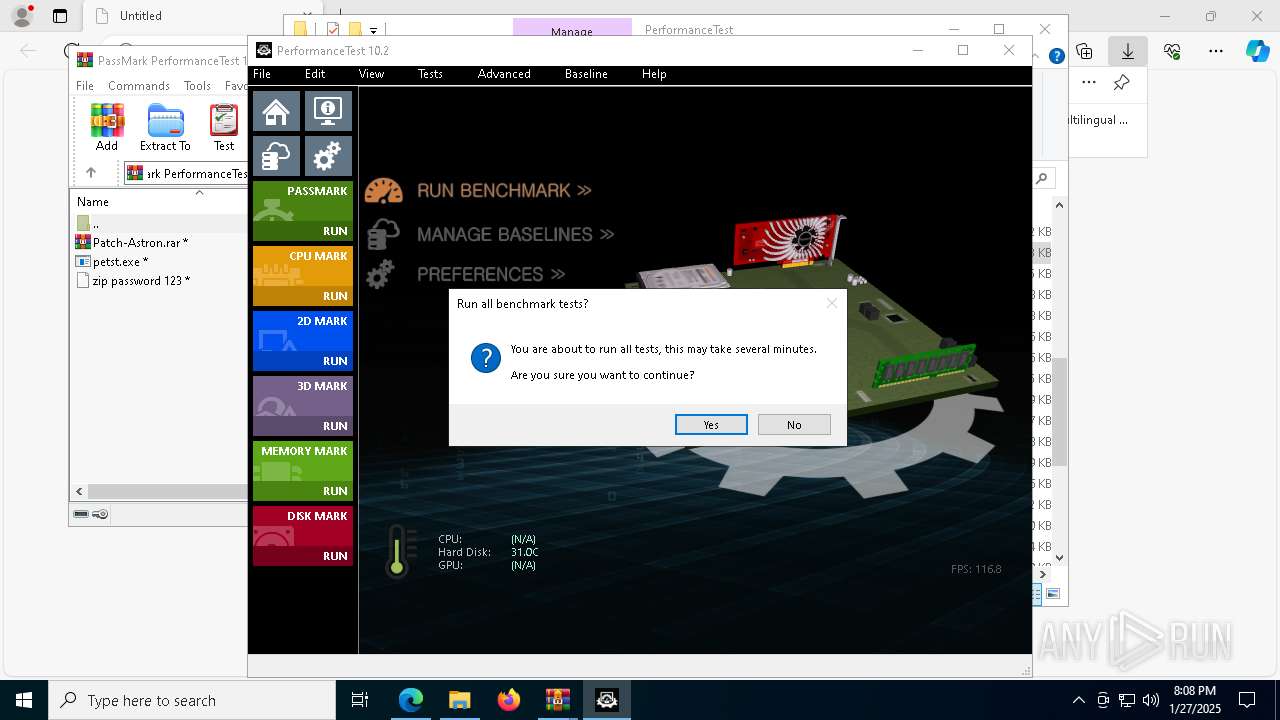Click No to cancel benchmark run
The image size is (1280, 720).
pyautogui.click(x=794, y=425)
